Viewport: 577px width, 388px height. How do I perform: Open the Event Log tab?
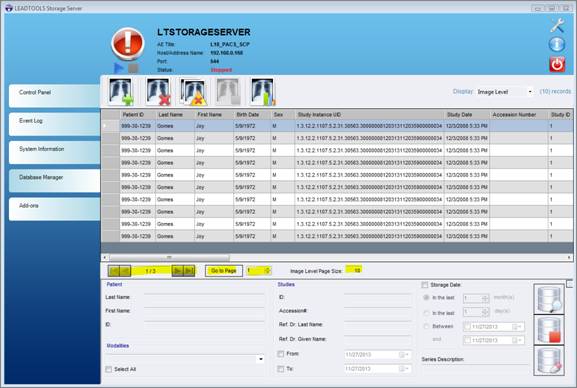point(54,124)
